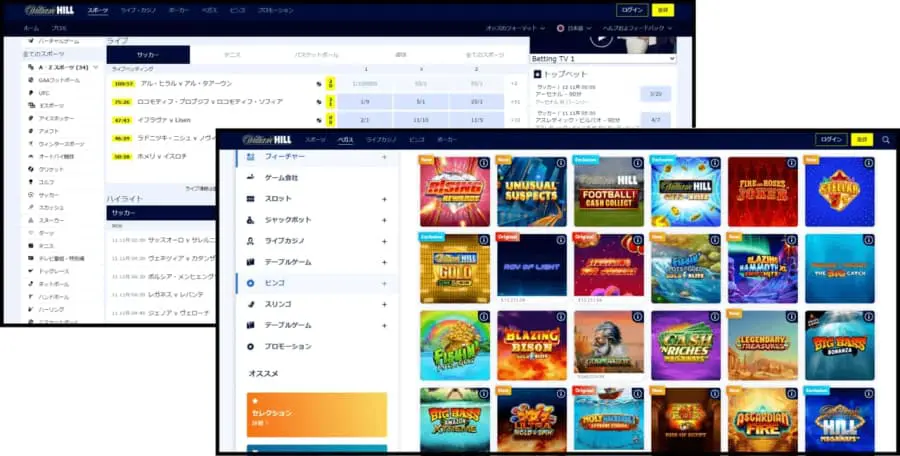900x456 pixels.
Task: Click the ゴルフ icon in sports sidebar
Action: [31, 182]
